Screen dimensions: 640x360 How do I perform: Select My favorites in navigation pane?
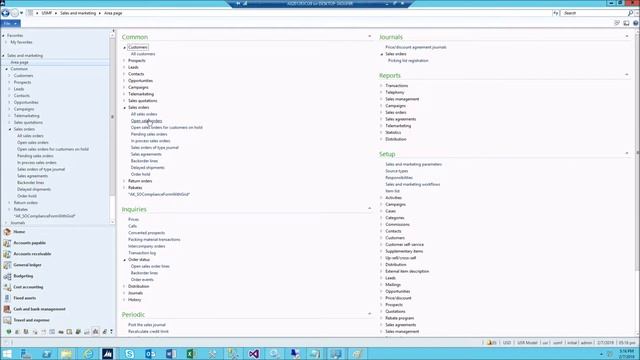21,42
